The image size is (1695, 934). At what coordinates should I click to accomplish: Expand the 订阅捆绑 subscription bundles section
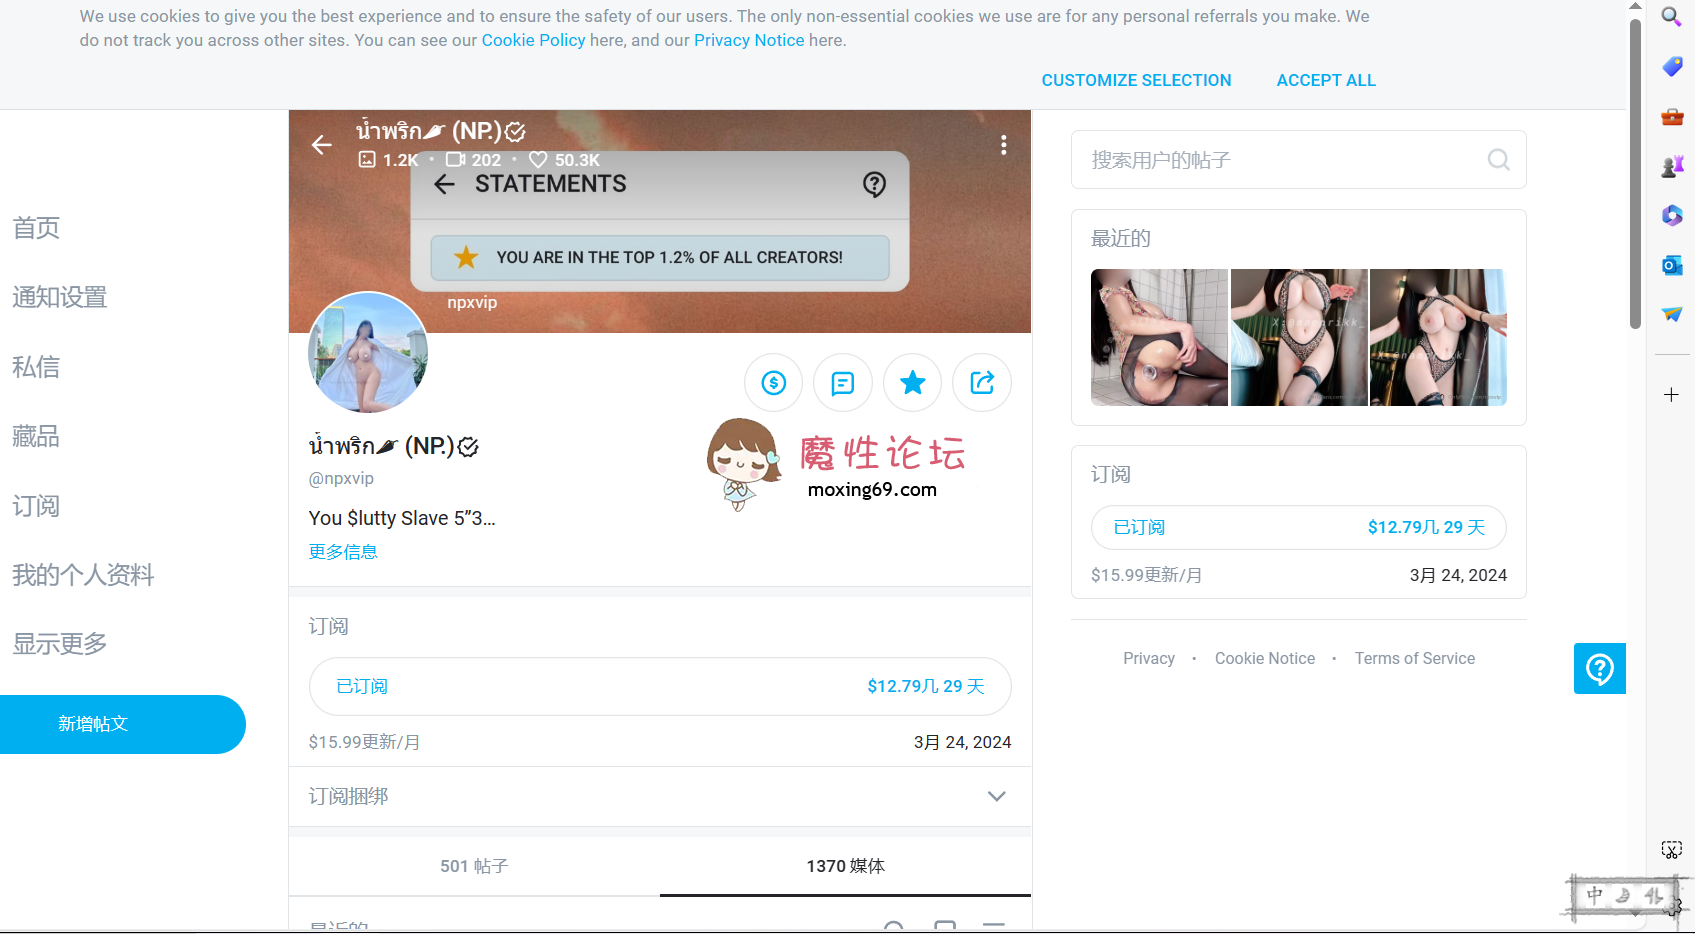click(996, 796)
